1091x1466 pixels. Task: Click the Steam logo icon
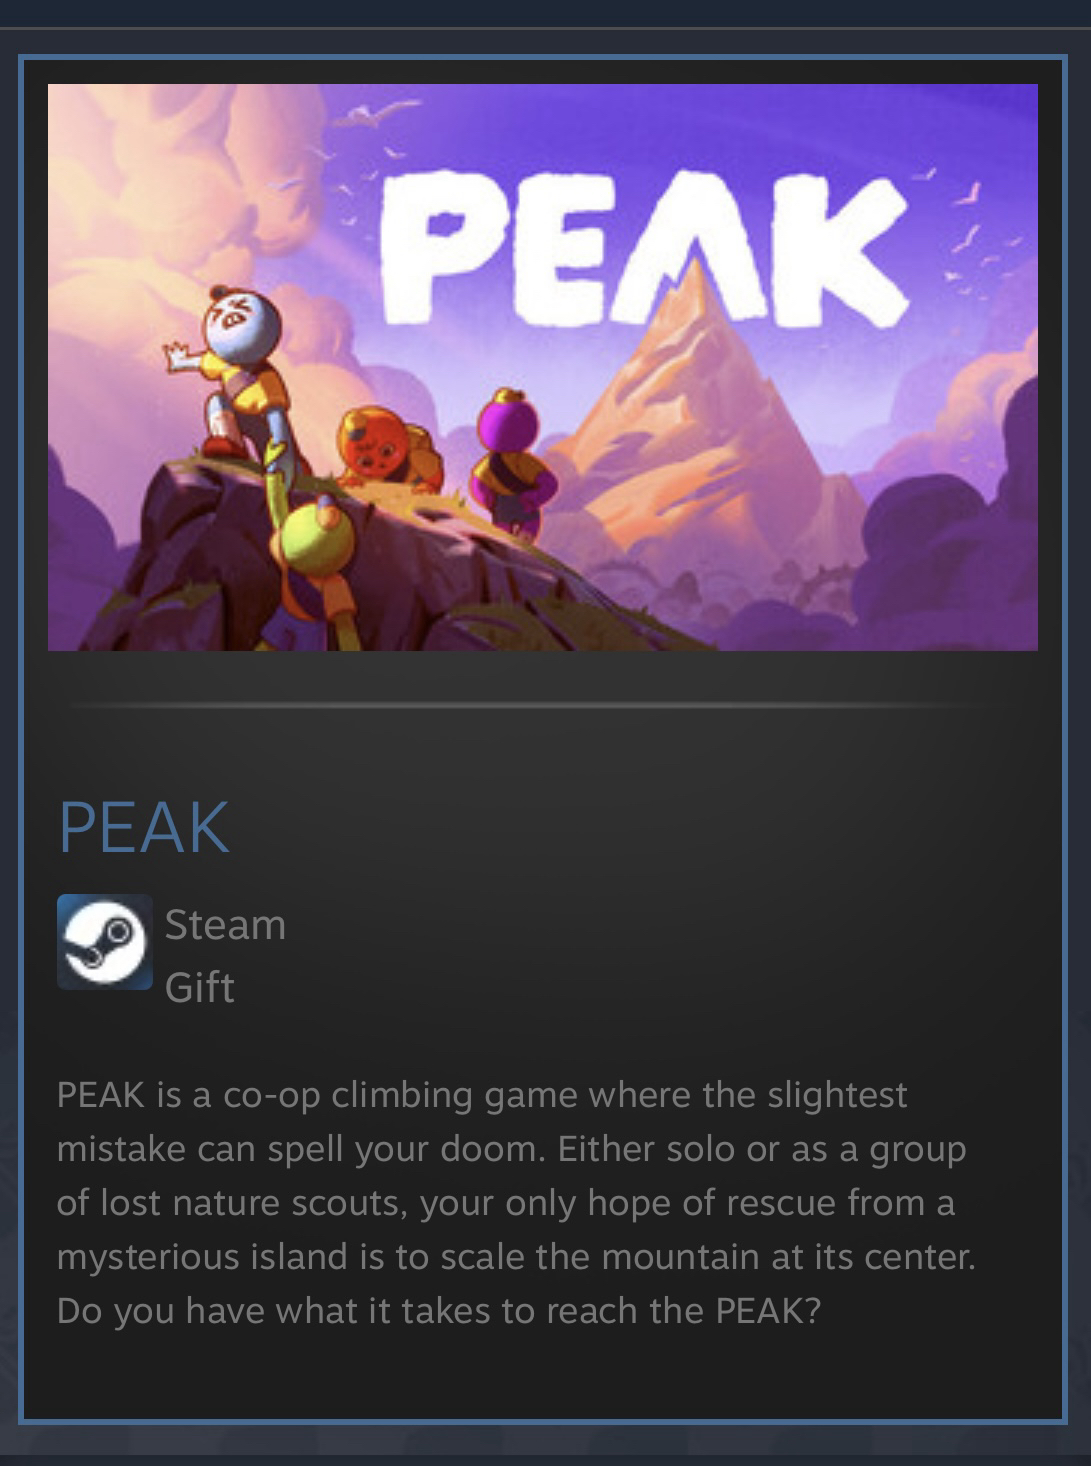coord(104,942)
